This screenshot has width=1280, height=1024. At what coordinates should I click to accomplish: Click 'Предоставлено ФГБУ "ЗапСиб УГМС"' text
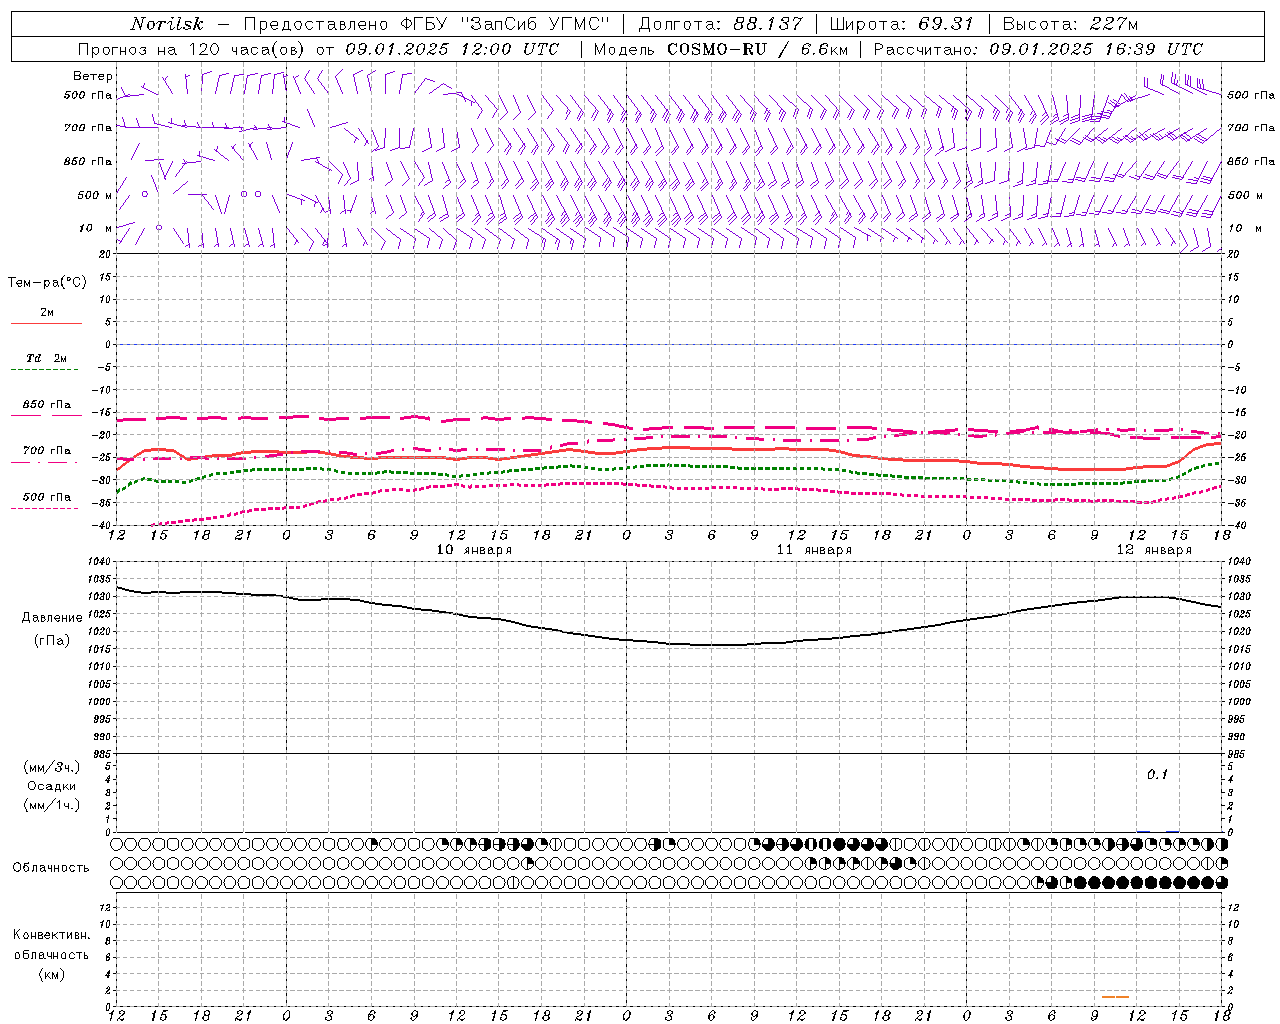(426, 24)
